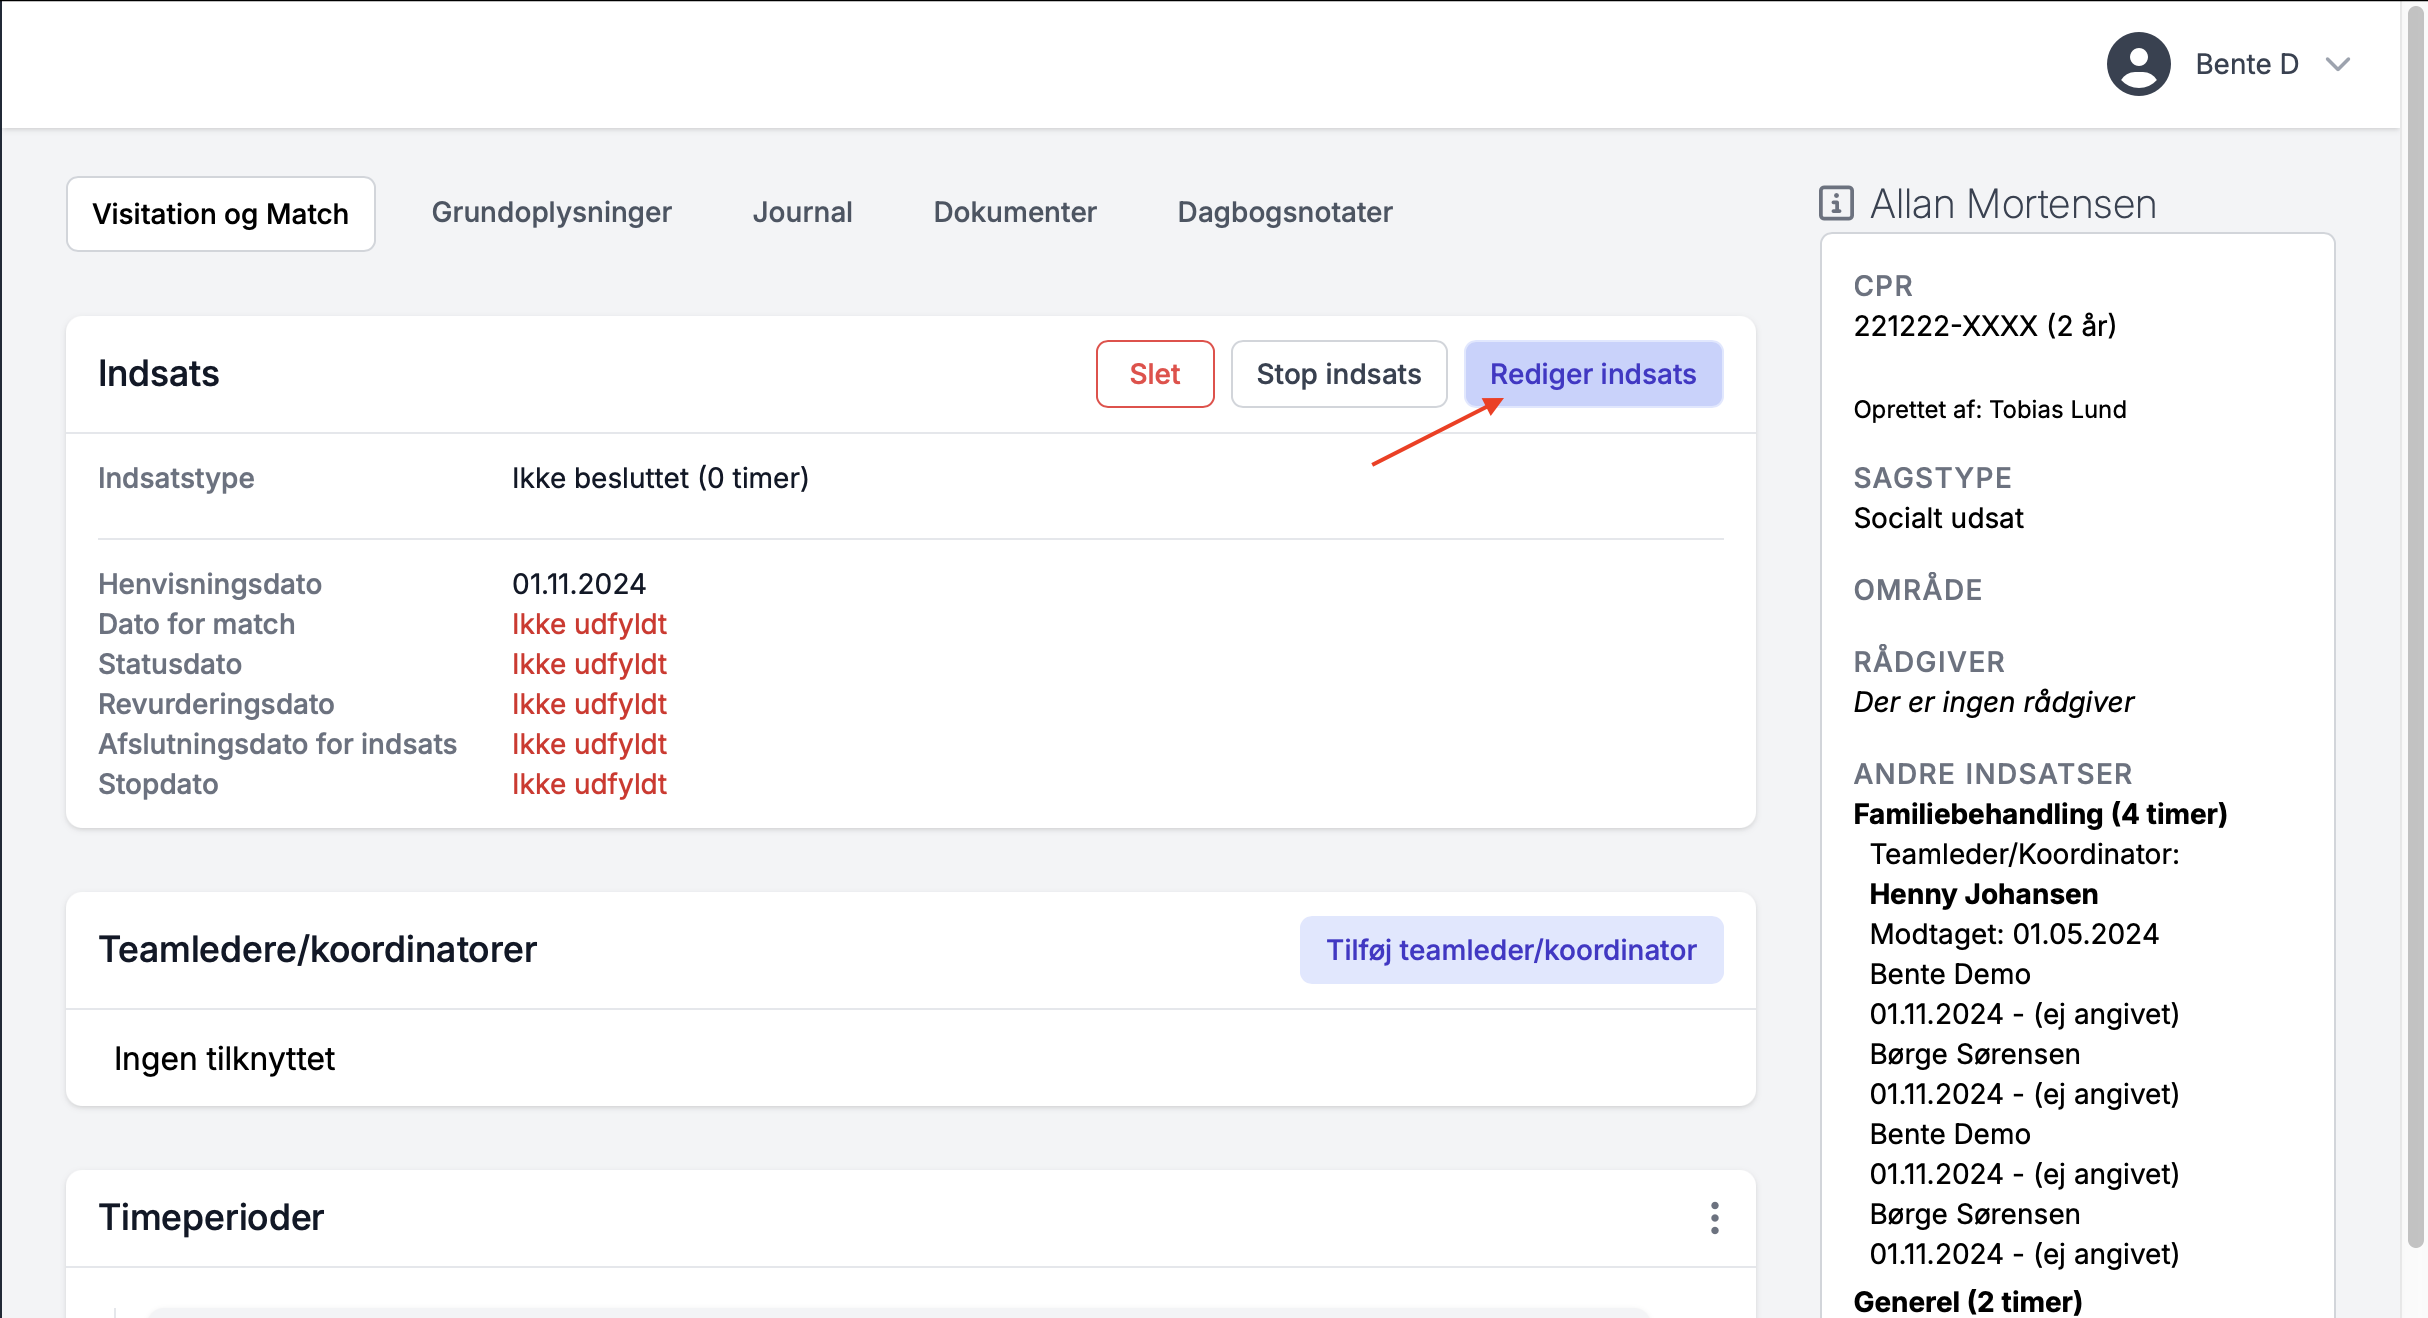Click the Bente D user name
Viewport: 2428px width, 1318px height.
click(2247, 64)
